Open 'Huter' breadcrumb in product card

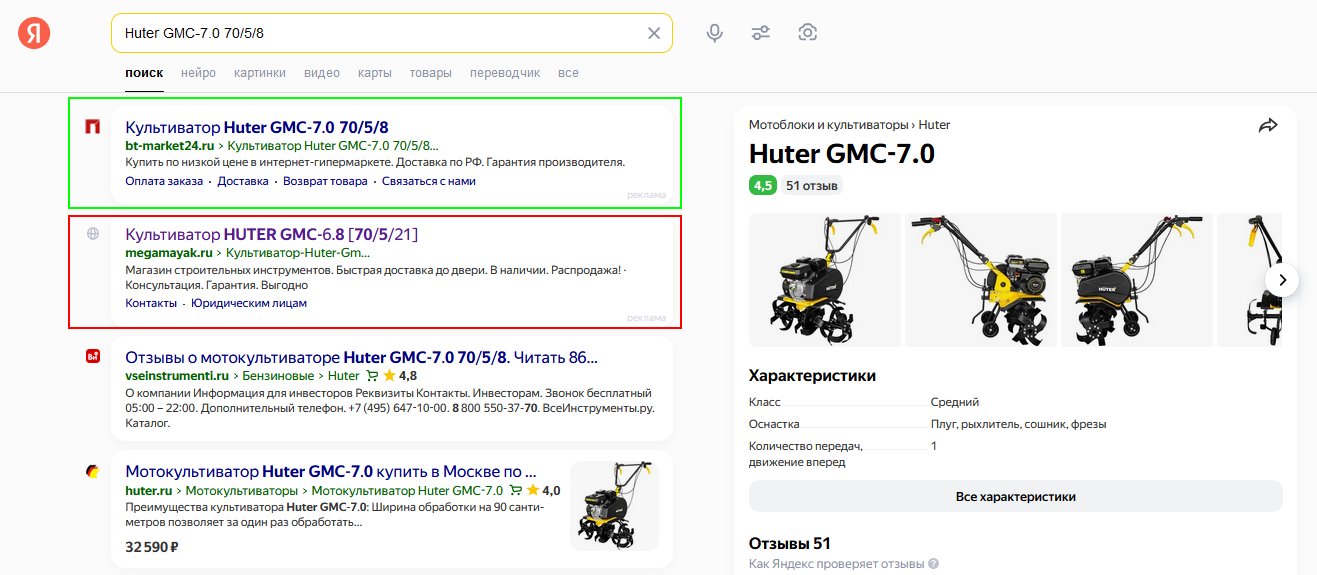point(934,125)
